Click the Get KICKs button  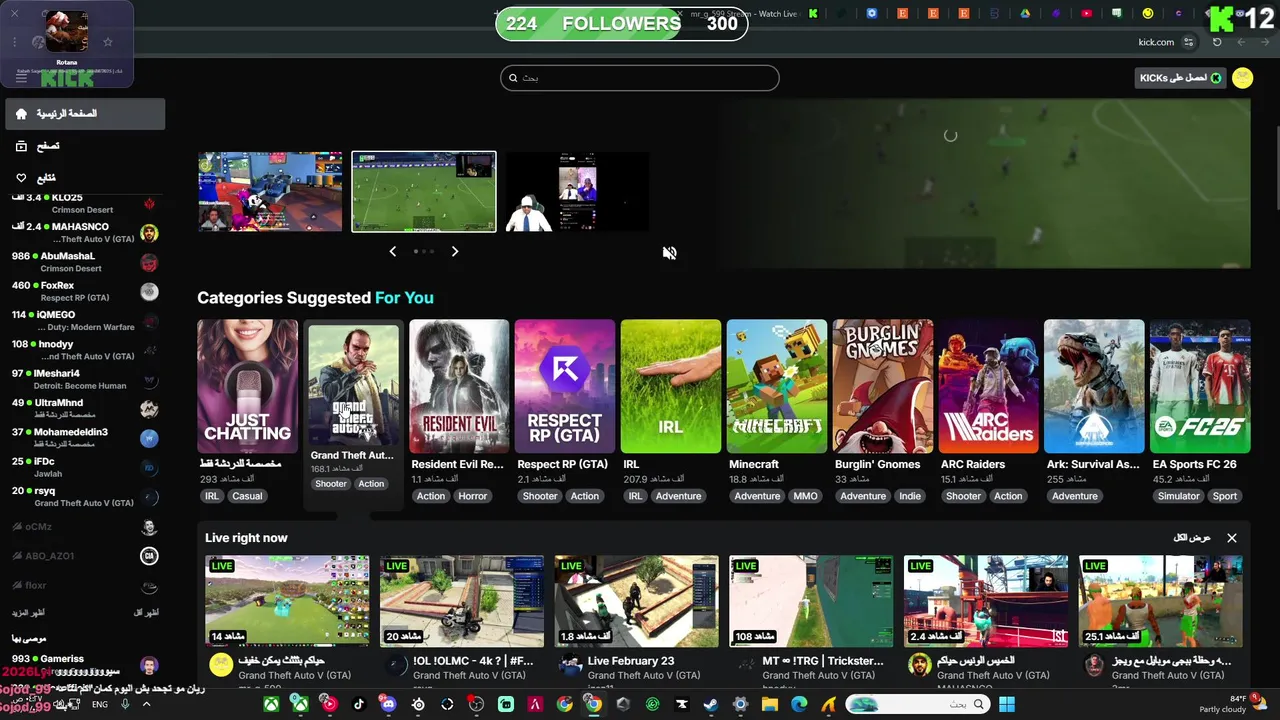click(x=1180, y=78)
